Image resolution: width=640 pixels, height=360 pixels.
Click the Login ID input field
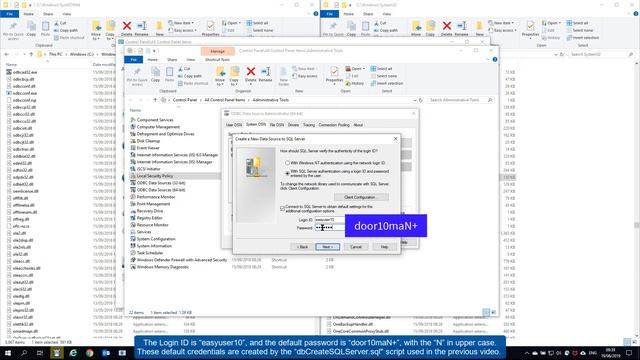(x=330, y=220)
